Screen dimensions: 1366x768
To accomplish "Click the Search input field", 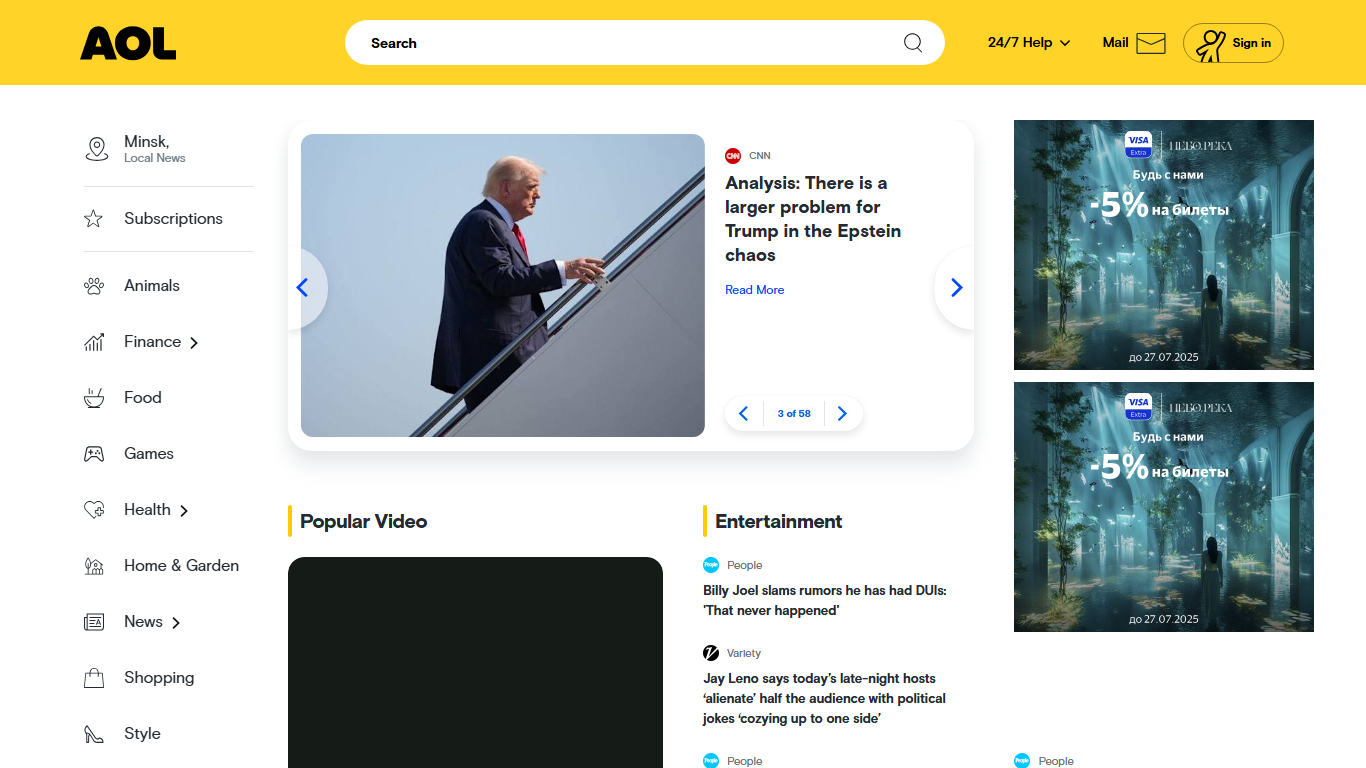I will tap(630, 43).
